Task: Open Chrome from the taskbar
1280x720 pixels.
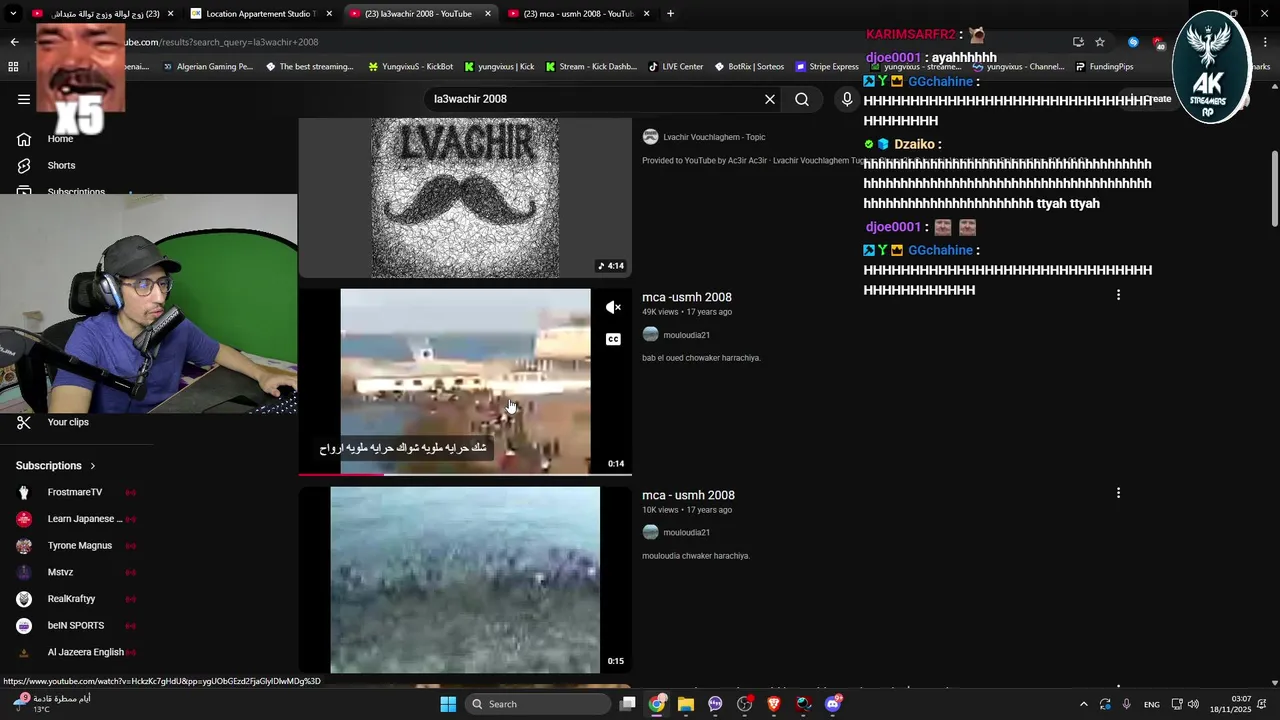Action: [x=656, y=704]
